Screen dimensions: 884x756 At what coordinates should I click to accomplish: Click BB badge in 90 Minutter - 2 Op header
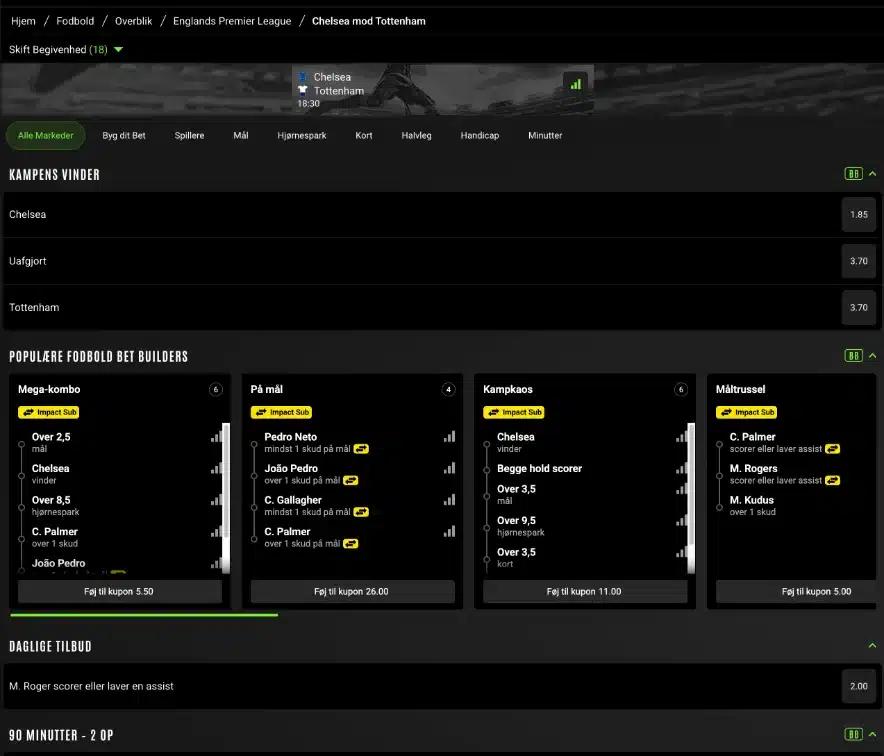coord(854,734)
